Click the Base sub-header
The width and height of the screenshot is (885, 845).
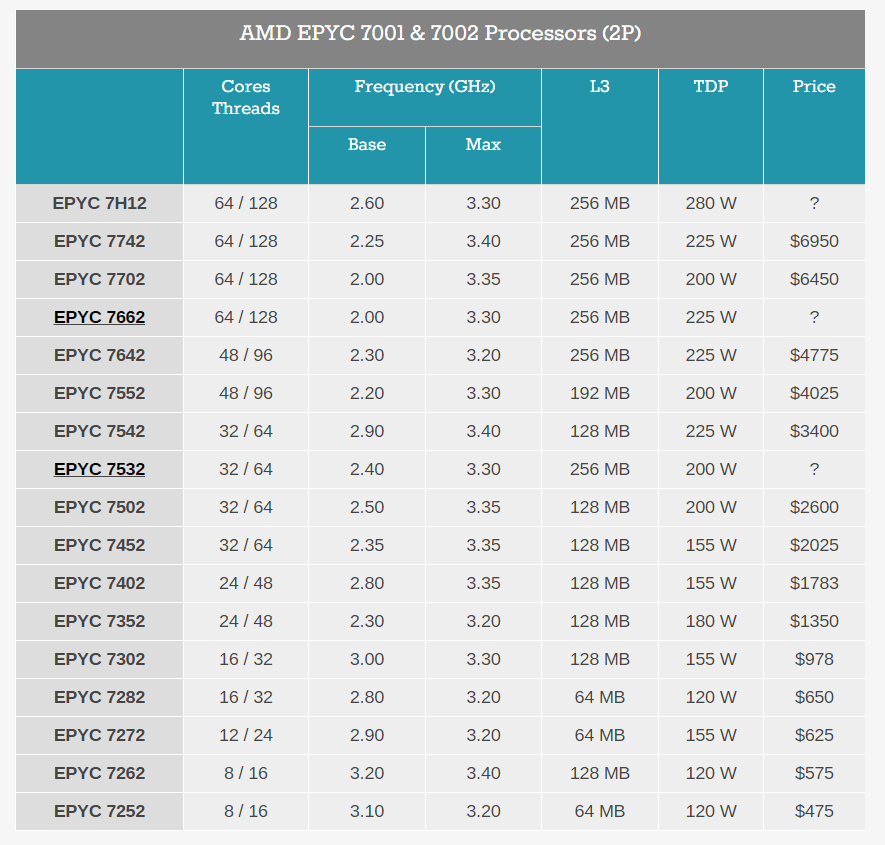[x=367, y=145]
